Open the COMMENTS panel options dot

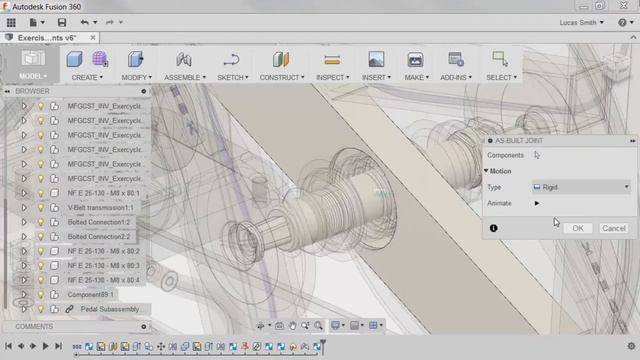(x=143, y=327)
